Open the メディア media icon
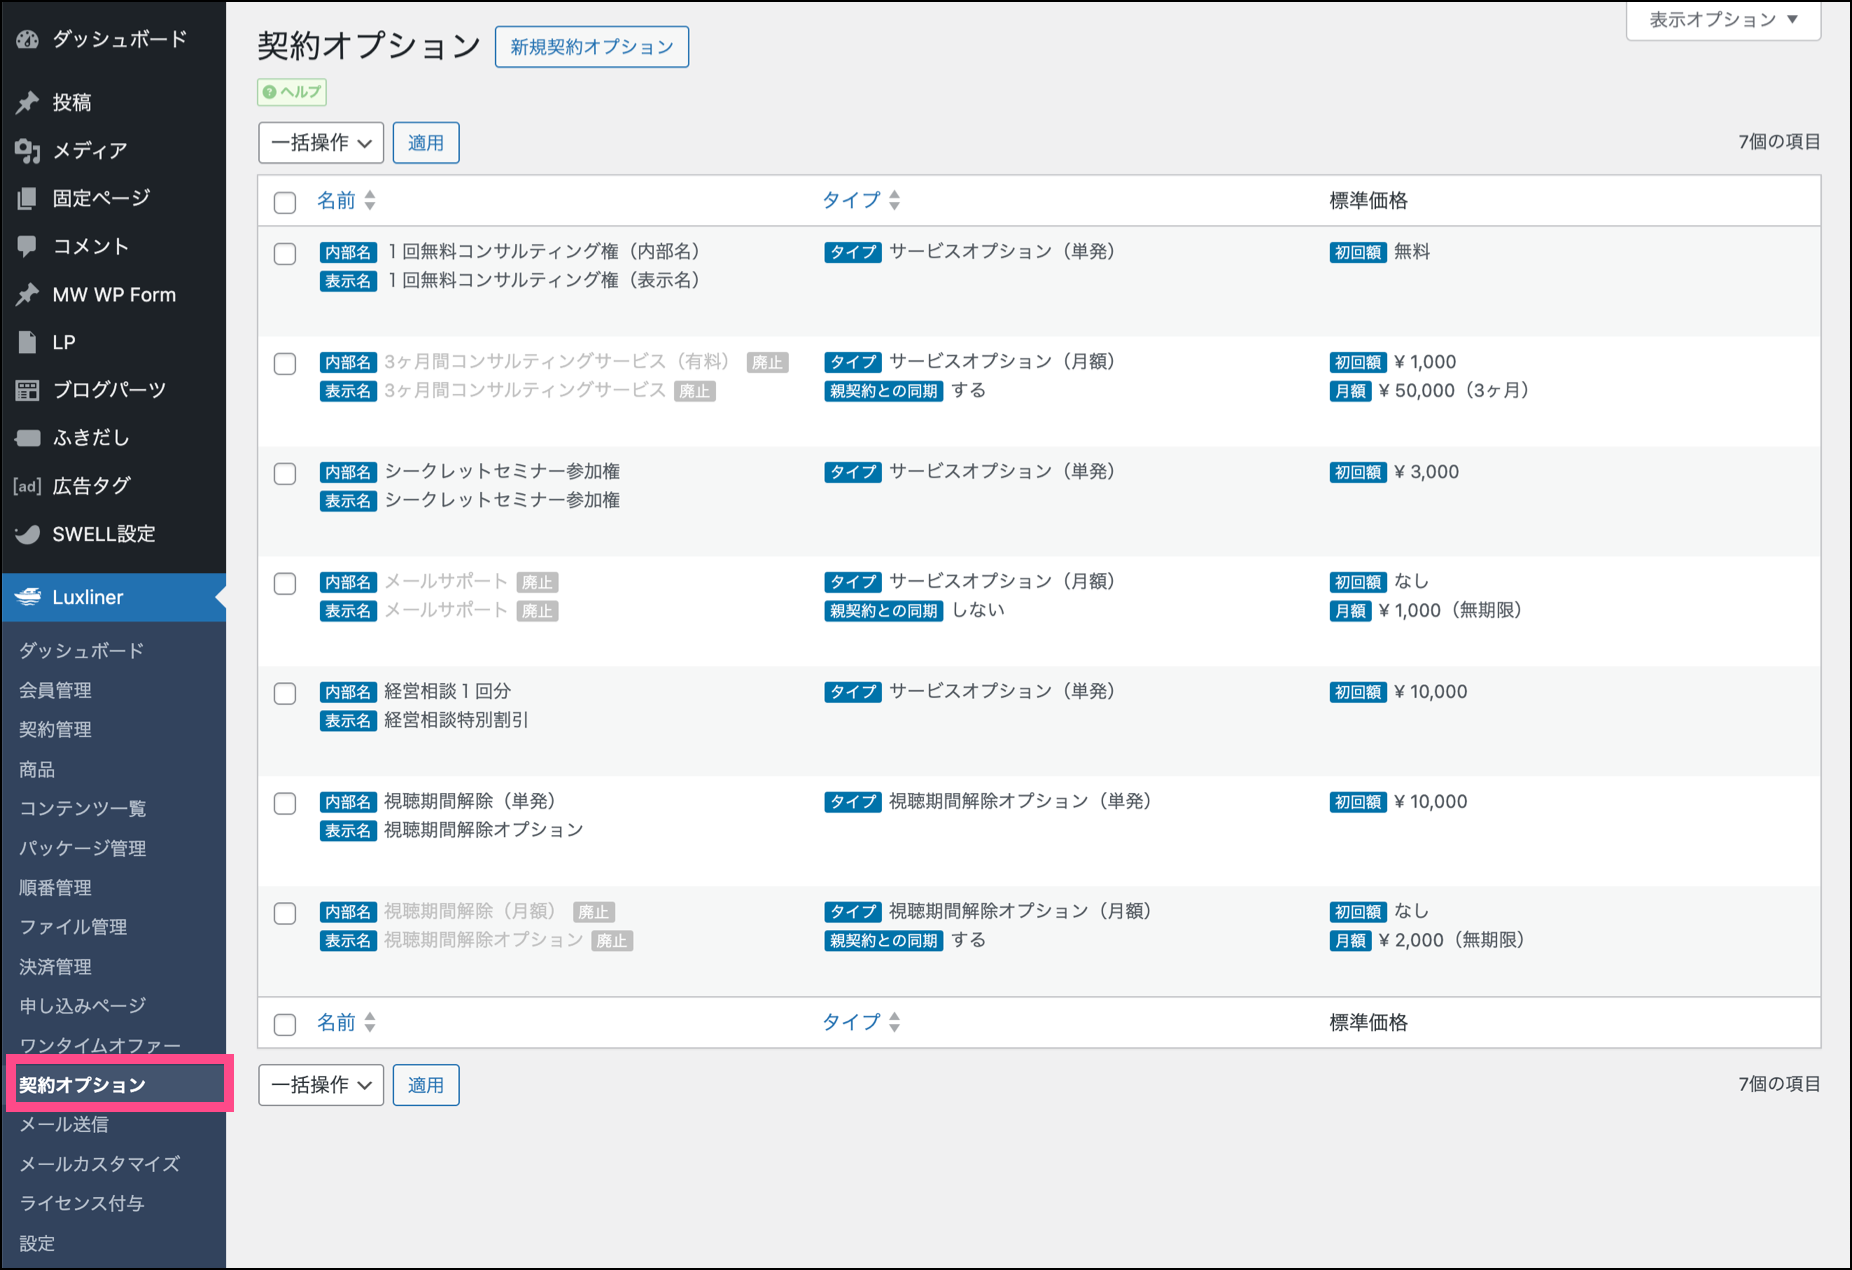 28,150
